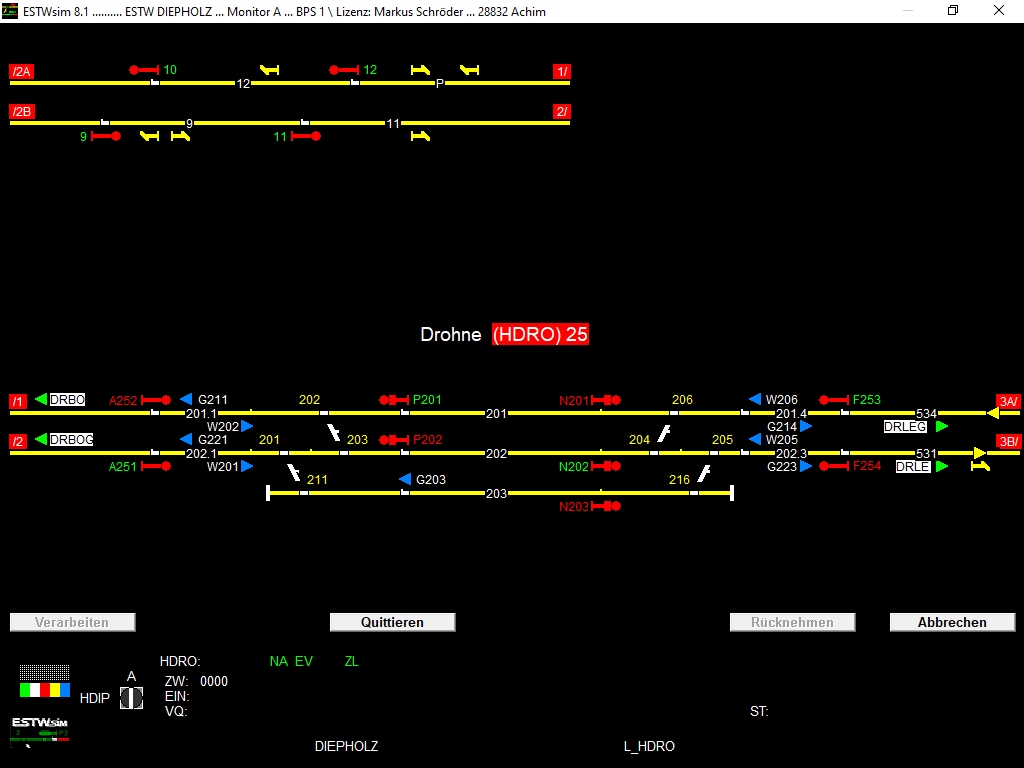Select signal N203 below track 203
Viewport: 1024px width, 768px height.
606,507
